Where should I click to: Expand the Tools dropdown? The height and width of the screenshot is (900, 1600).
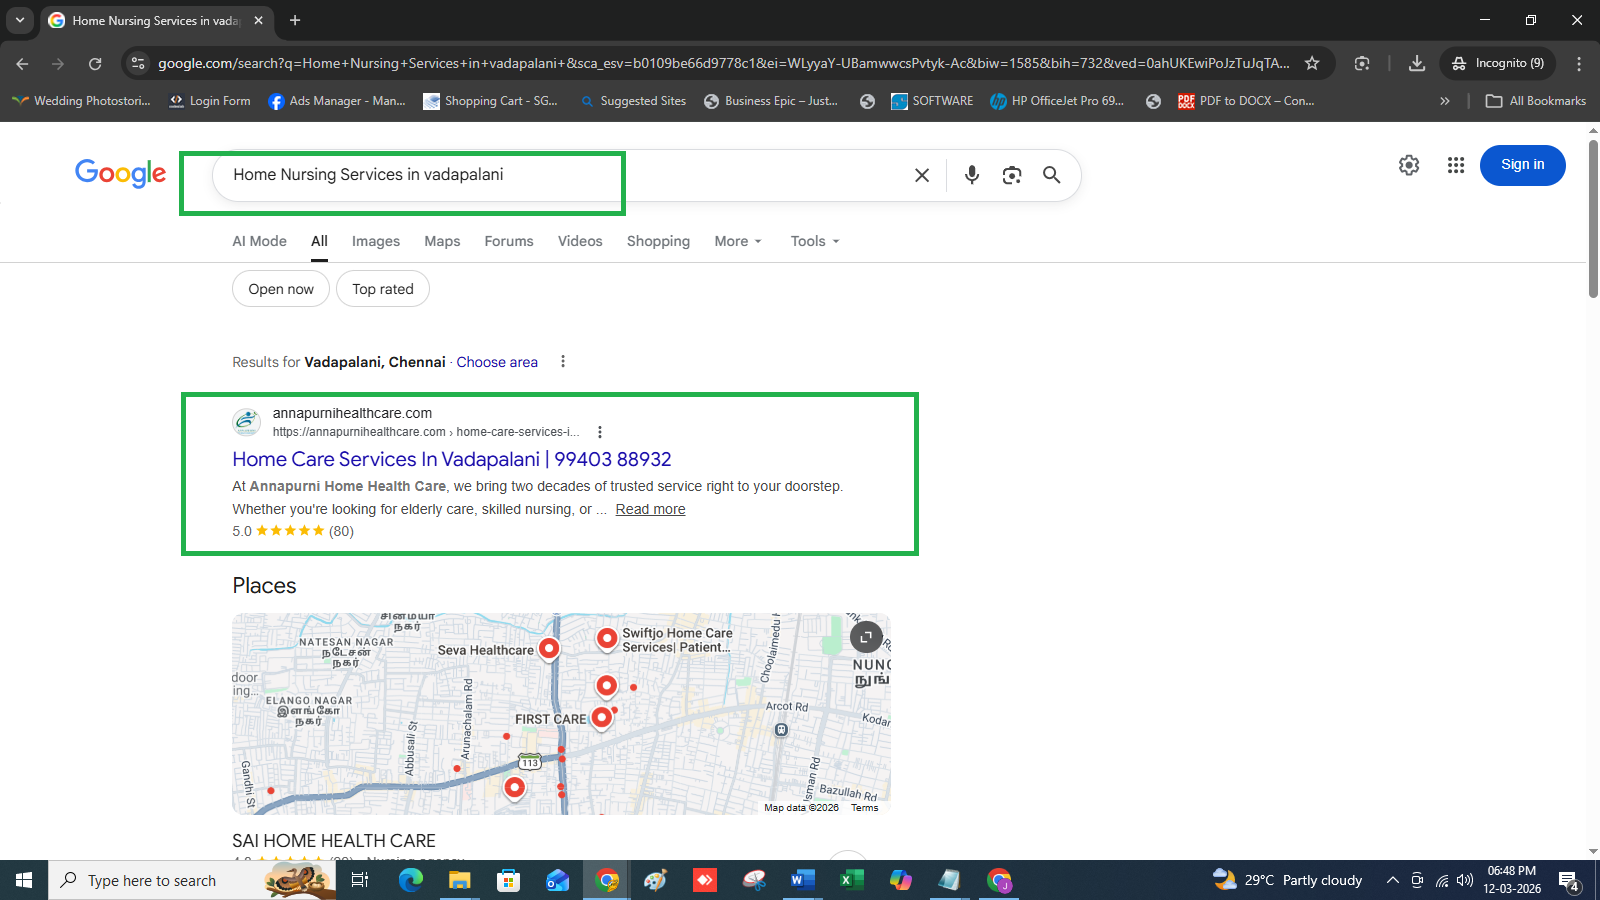click(815, 241)
